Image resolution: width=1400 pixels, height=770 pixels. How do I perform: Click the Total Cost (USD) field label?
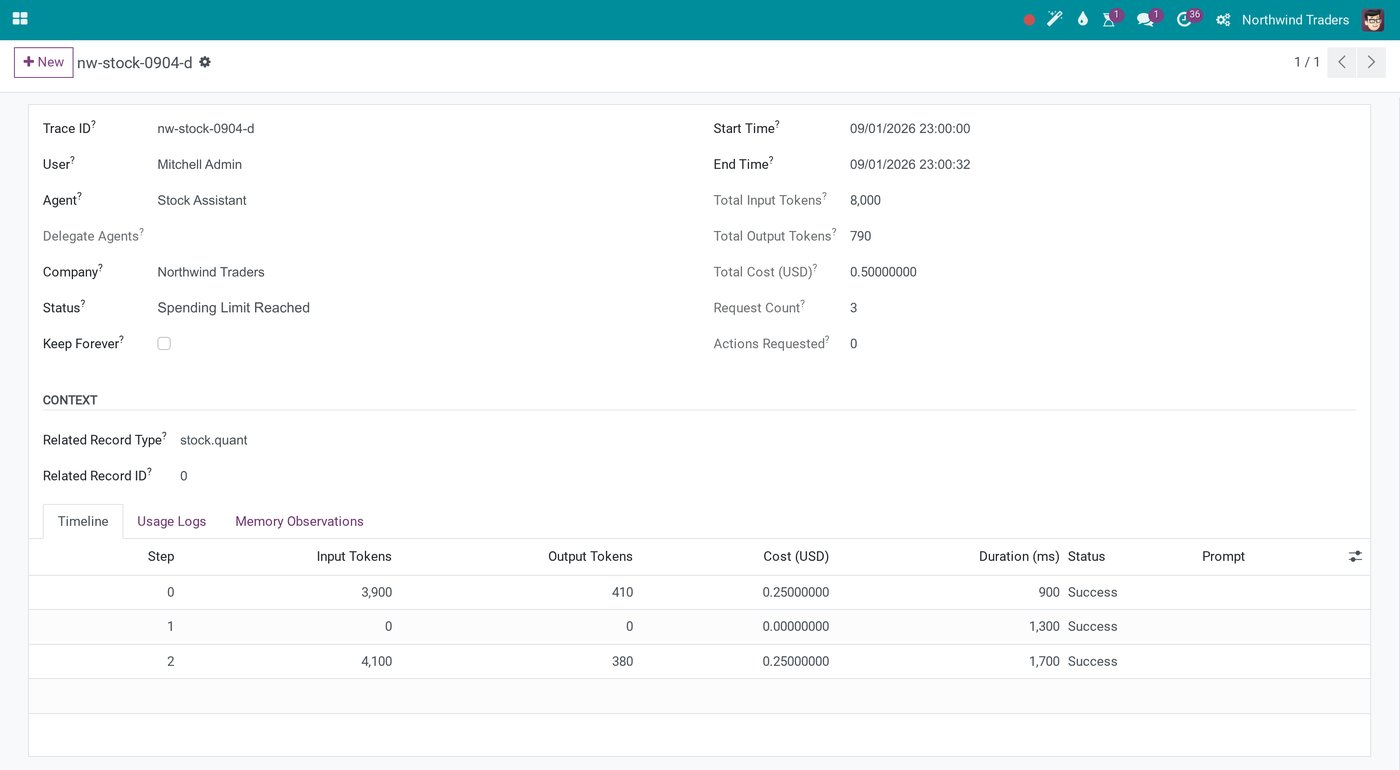[763, 272]
